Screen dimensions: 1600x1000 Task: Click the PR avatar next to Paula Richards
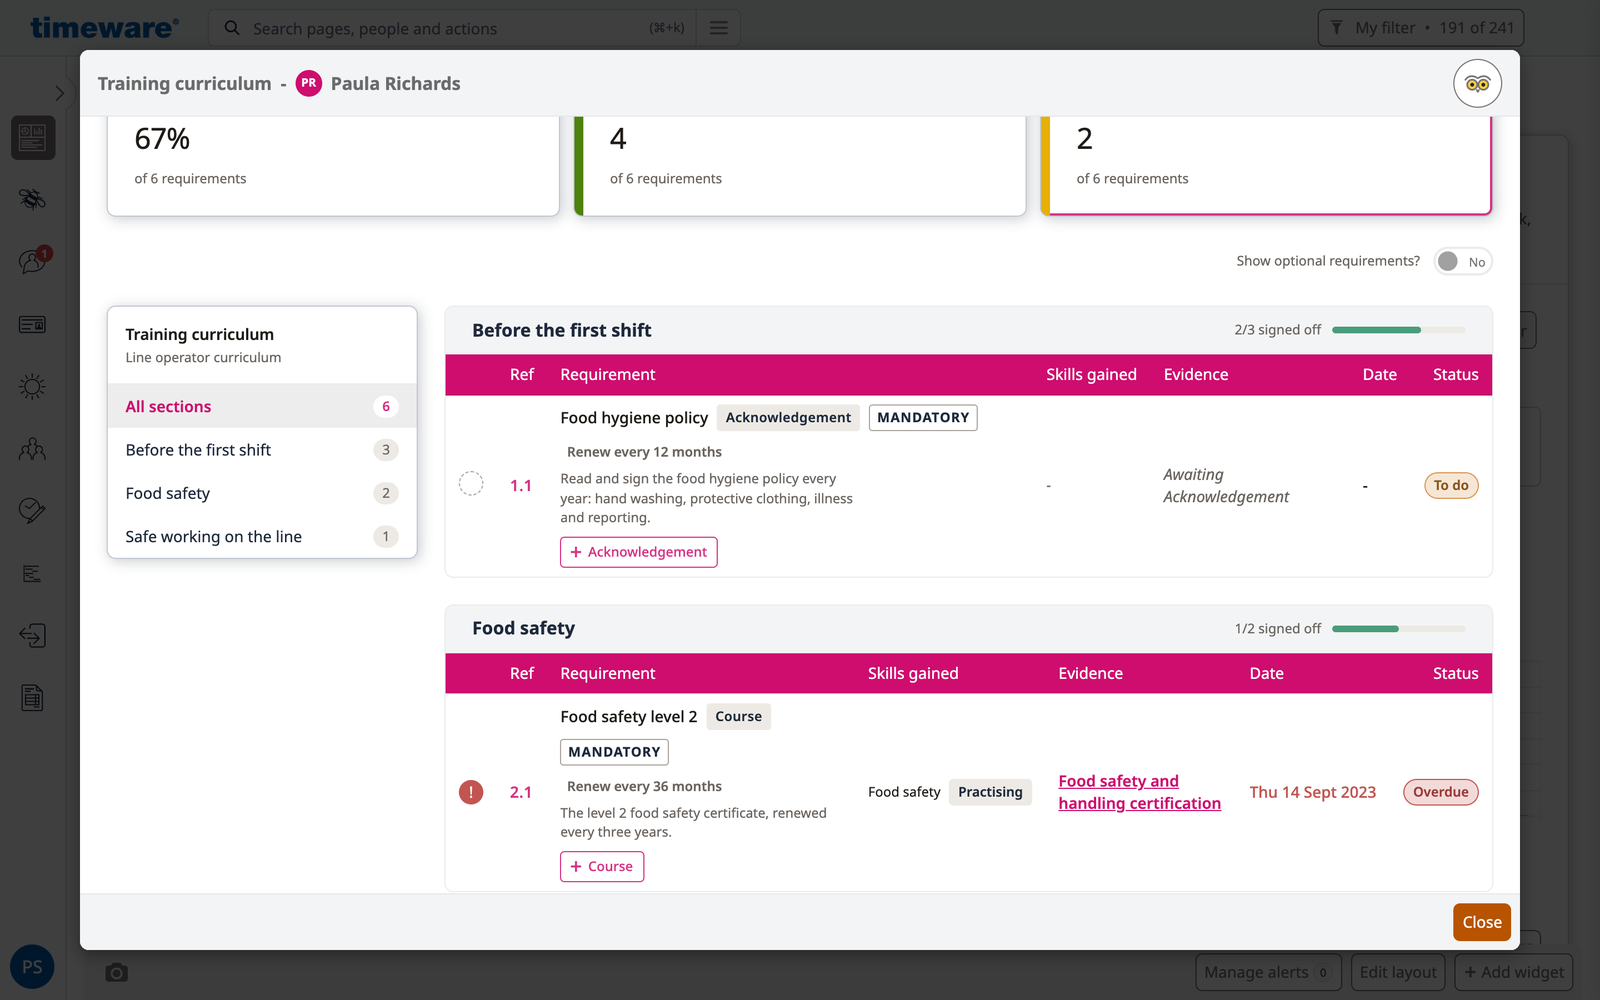(x=309, y=84)
